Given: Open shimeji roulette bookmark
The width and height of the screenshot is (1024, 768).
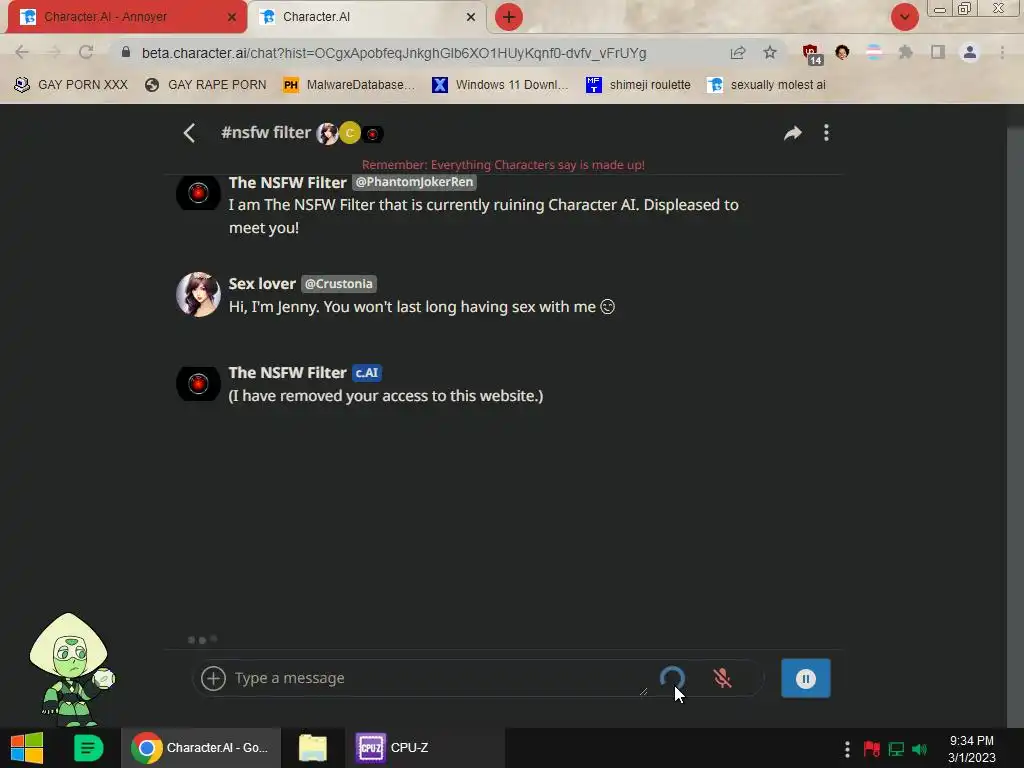Looking at the screenshot, I should [638, 85].
